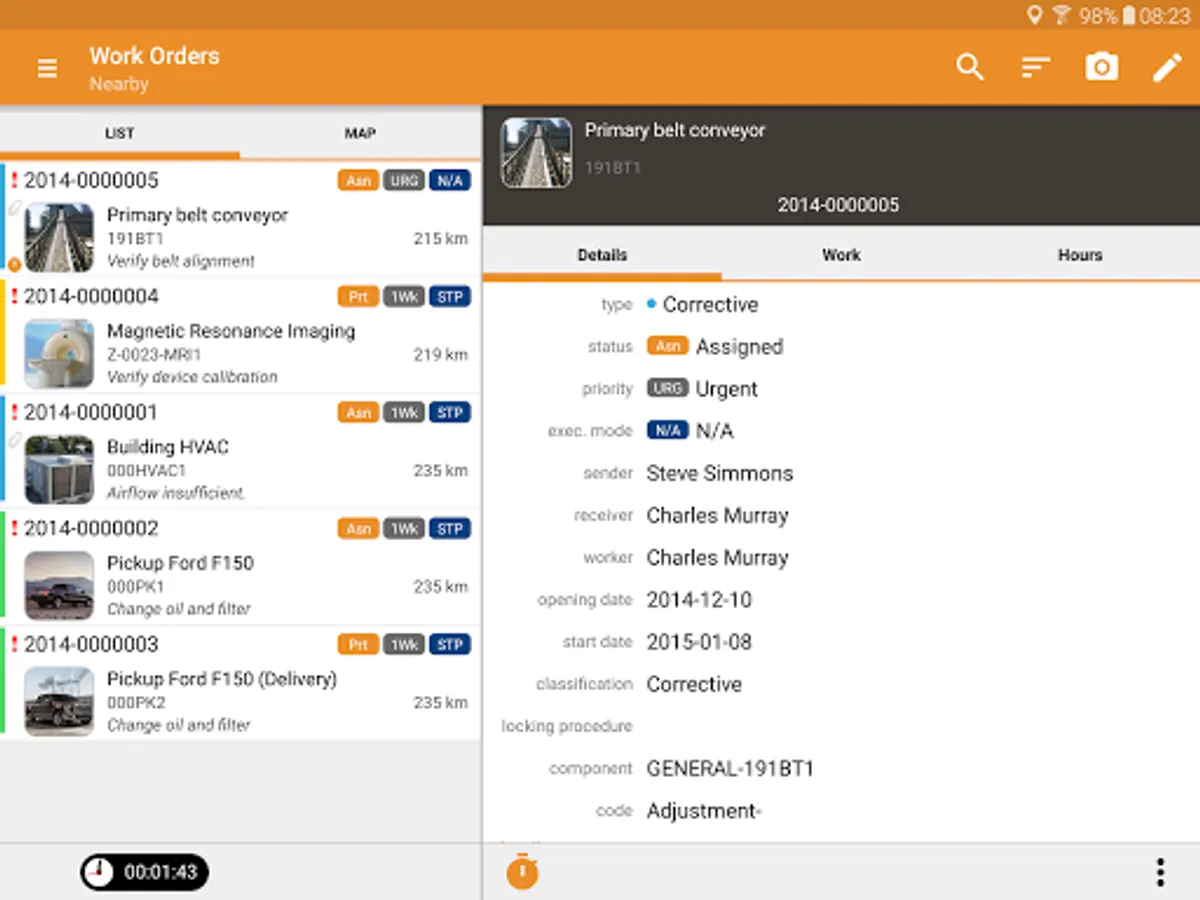Tap the Z-0023-MRI1 equipment code
1200x900 pixels.
pos(155,354)
